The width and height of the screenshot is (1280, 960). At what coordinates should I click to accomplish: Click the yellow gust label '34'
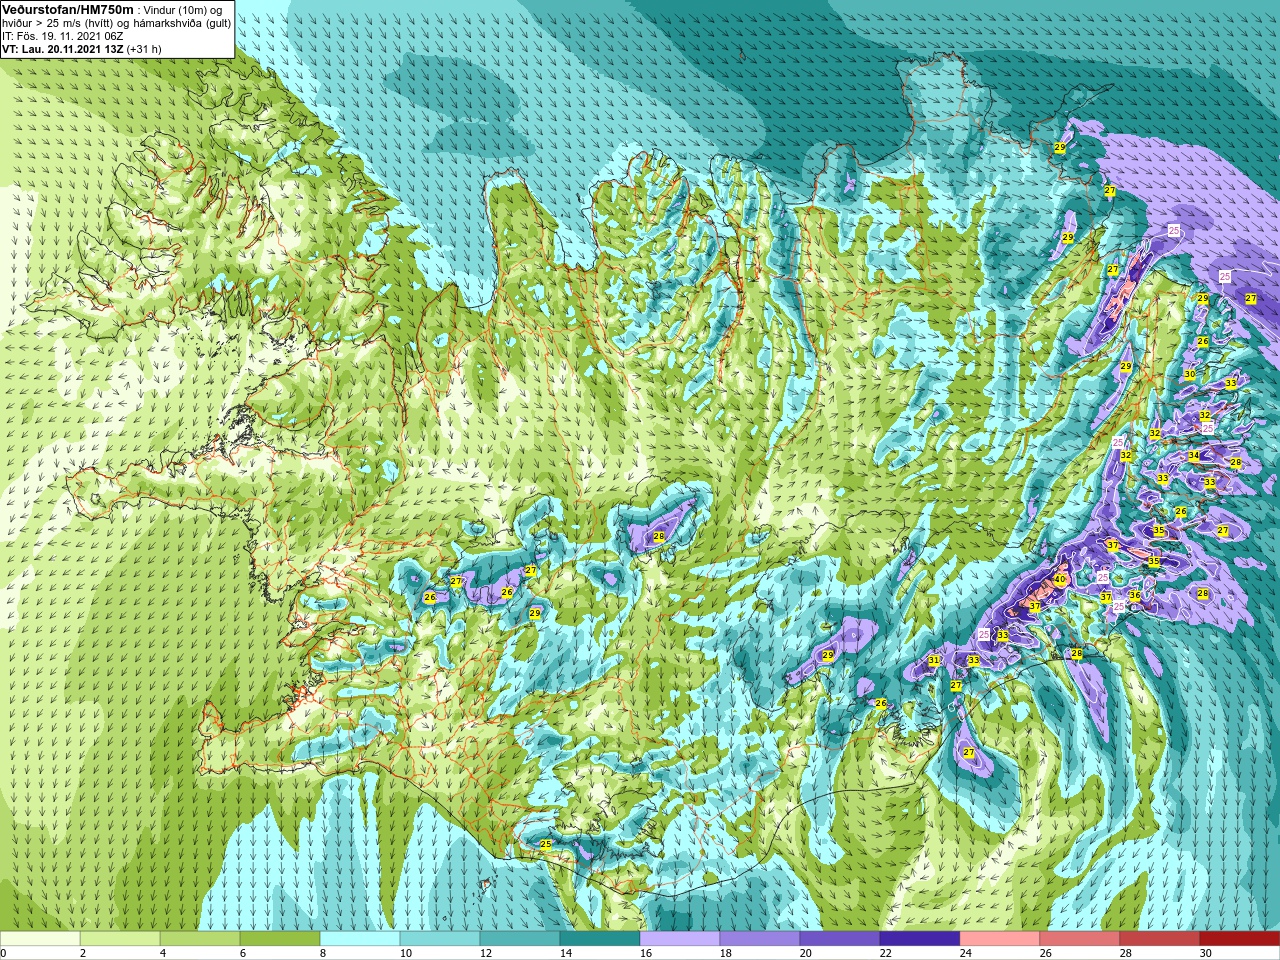pyautogui.click(x=1194, y=456)
